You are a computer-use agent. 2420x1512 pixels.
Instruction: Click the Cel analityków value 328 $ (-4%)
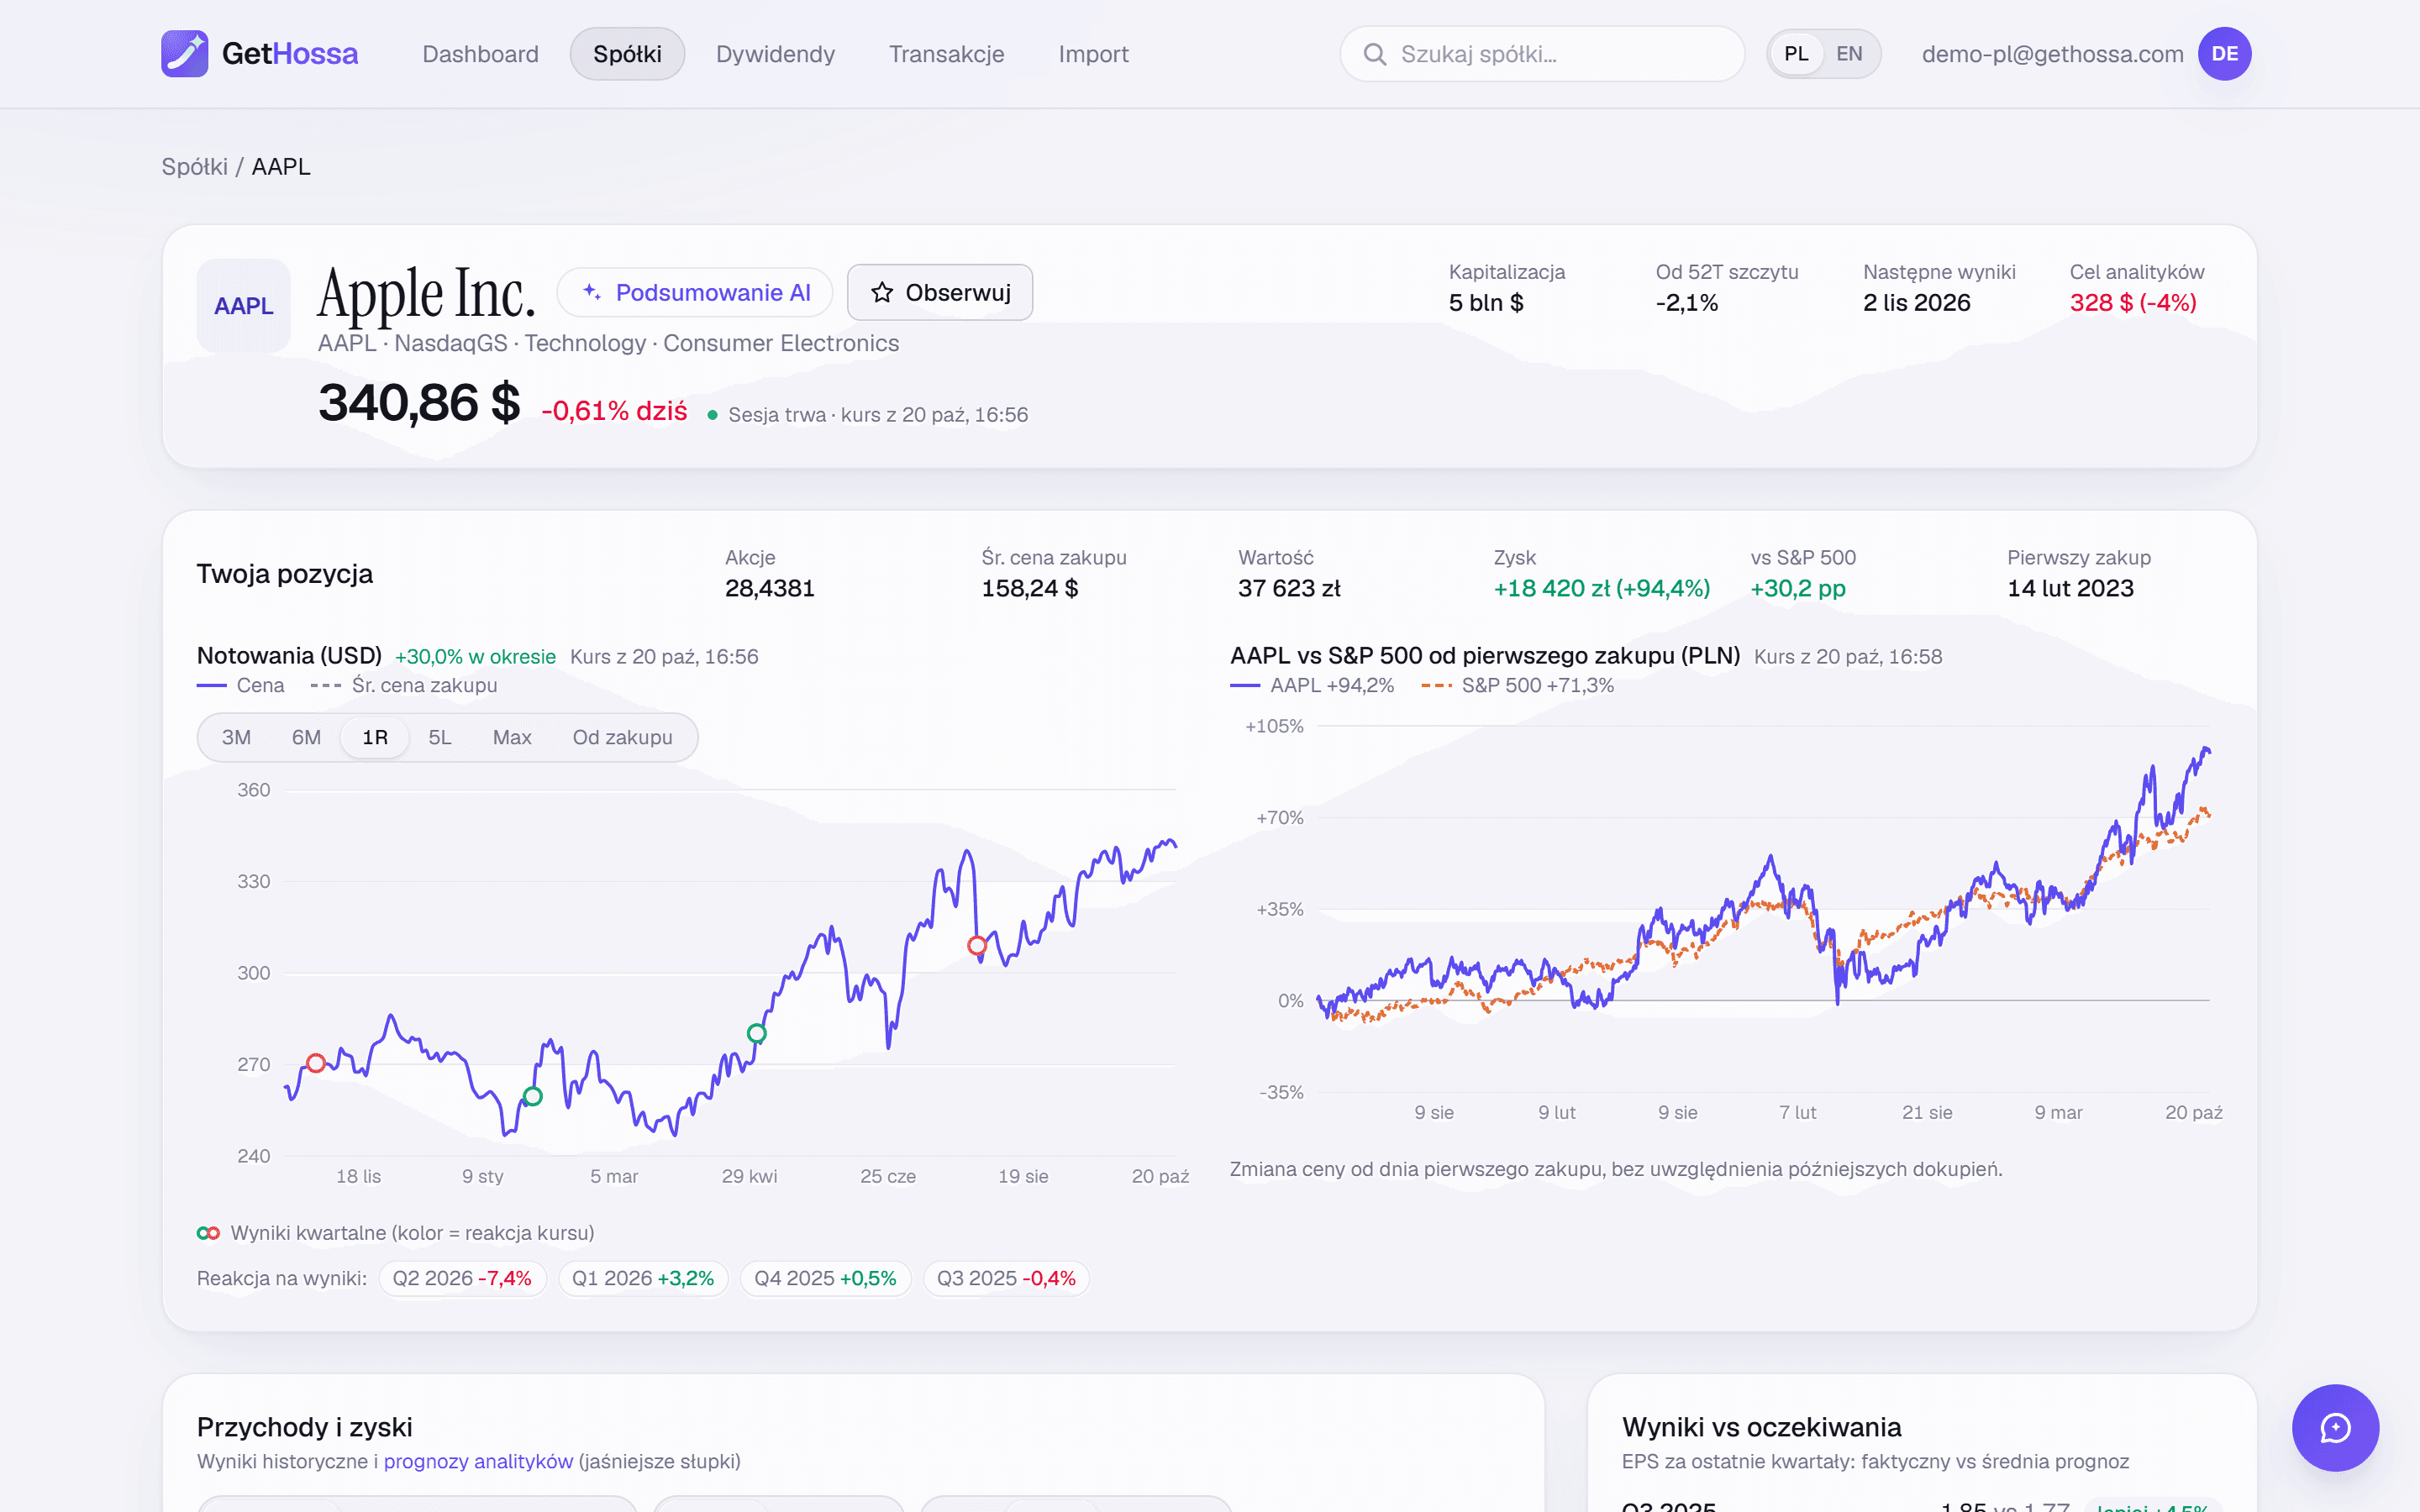pos(2132,303)
